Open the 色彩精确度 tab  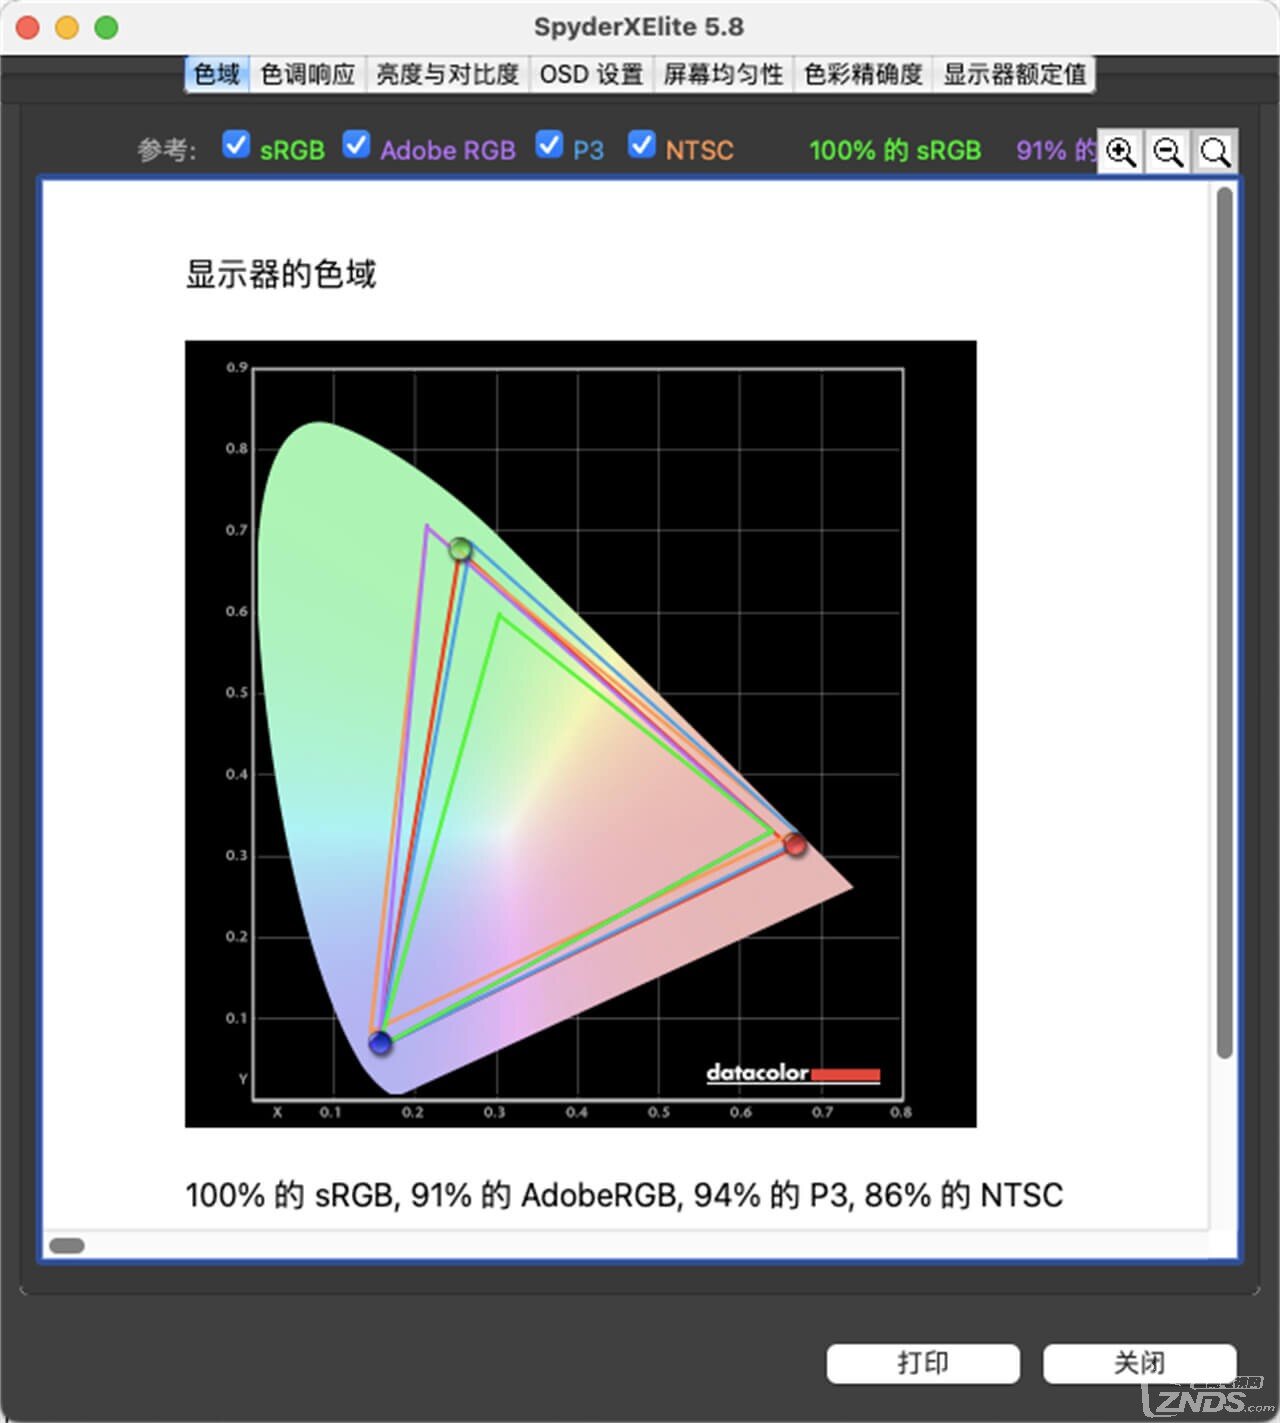pyautogui.click(x=863, y=74)
